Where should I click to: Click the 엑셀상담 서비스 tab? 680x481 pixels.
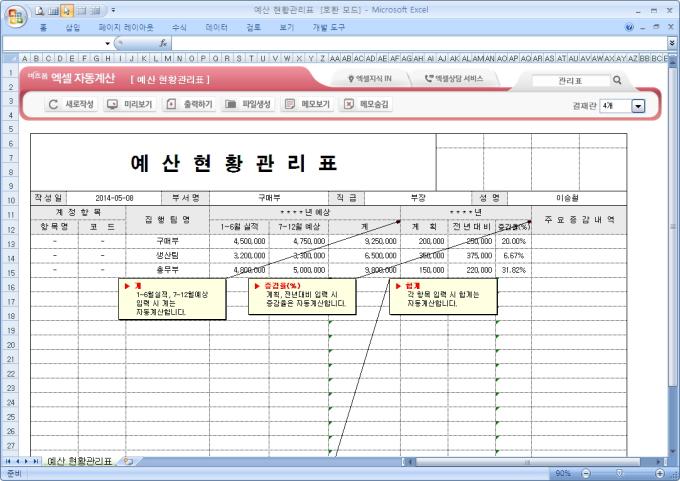[x=454, y=79]
